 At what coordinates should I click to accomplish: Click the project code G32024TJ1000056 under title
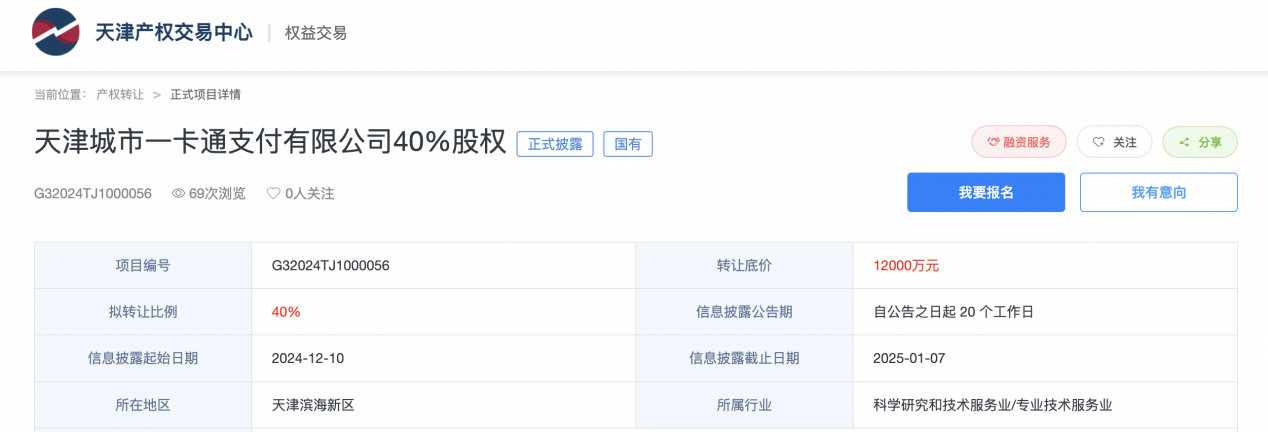[93, 193]
